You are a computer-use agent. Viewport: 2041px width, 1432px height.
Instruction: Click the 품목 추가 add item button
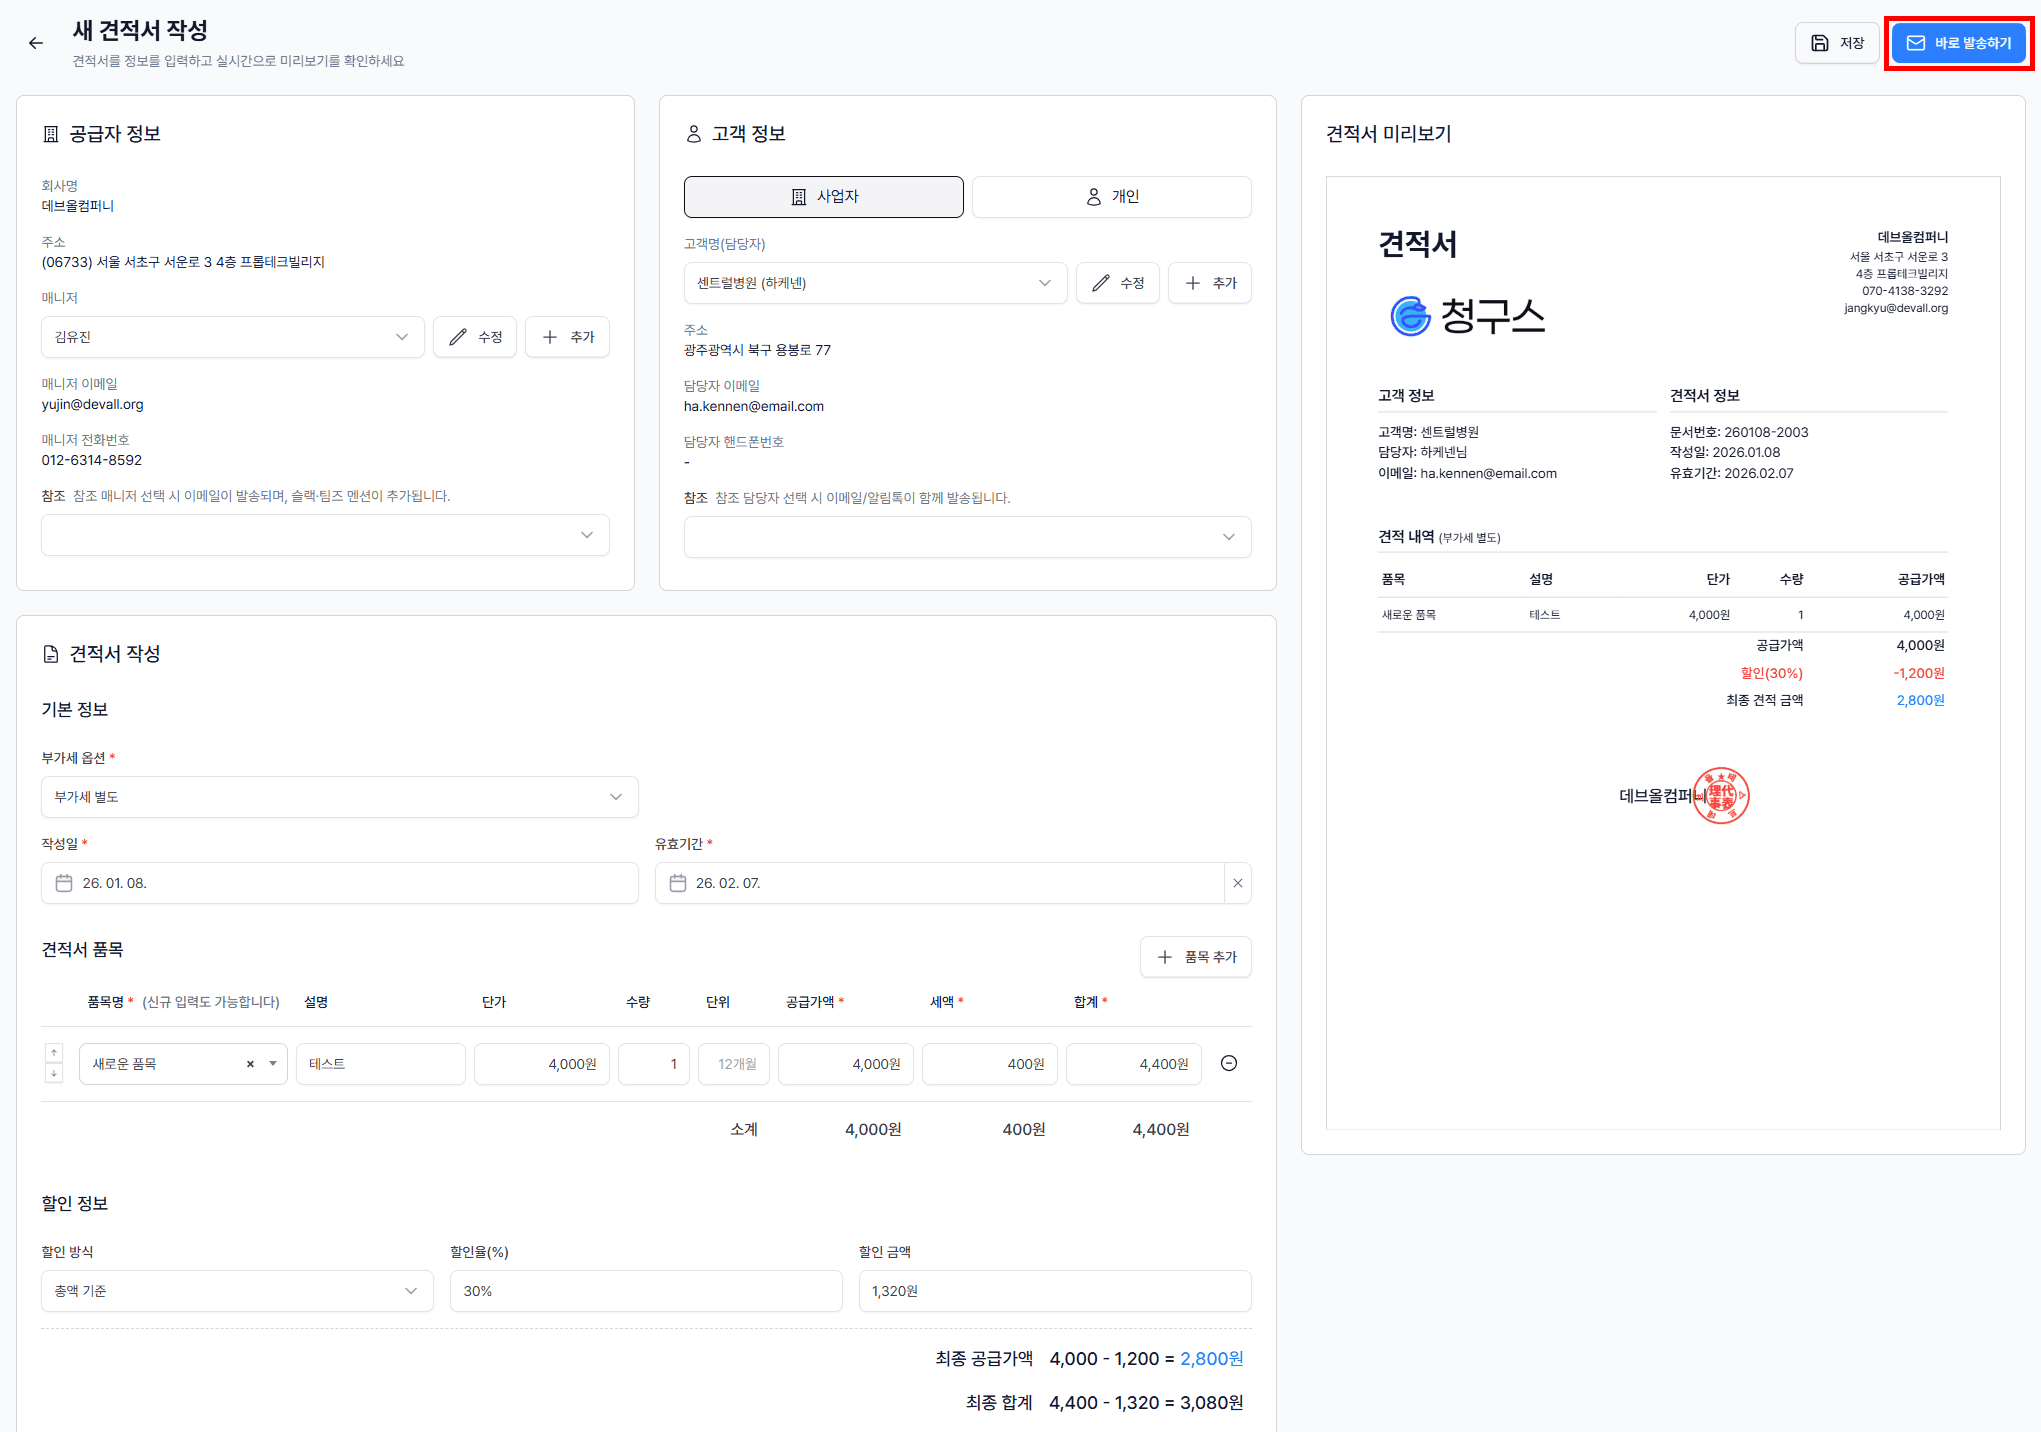1196,957
